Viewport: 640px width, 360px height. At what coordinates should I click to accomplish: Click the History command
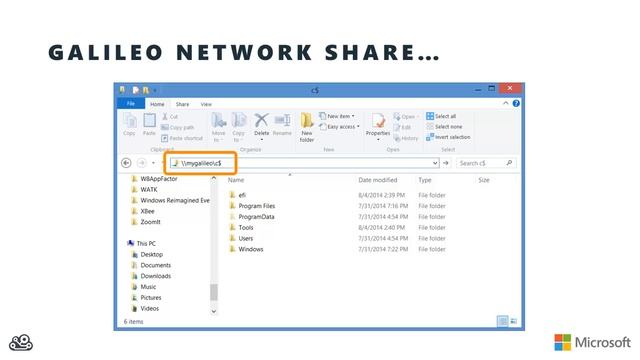(406, 138)
